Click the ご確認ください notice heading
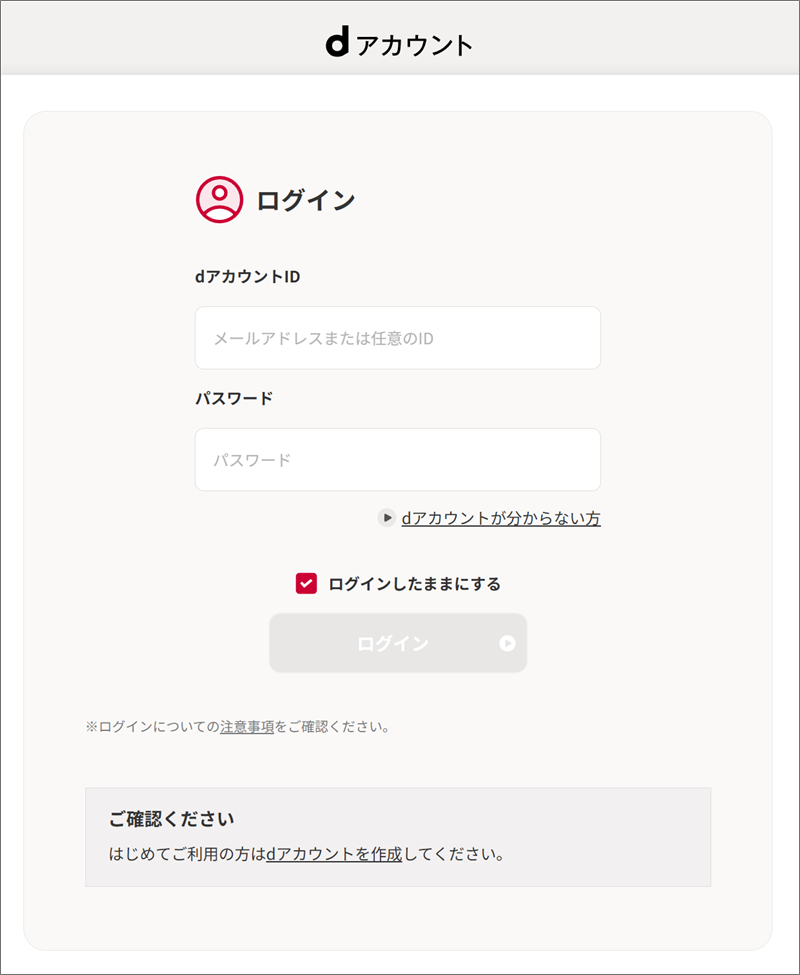 tap(172, 819)
